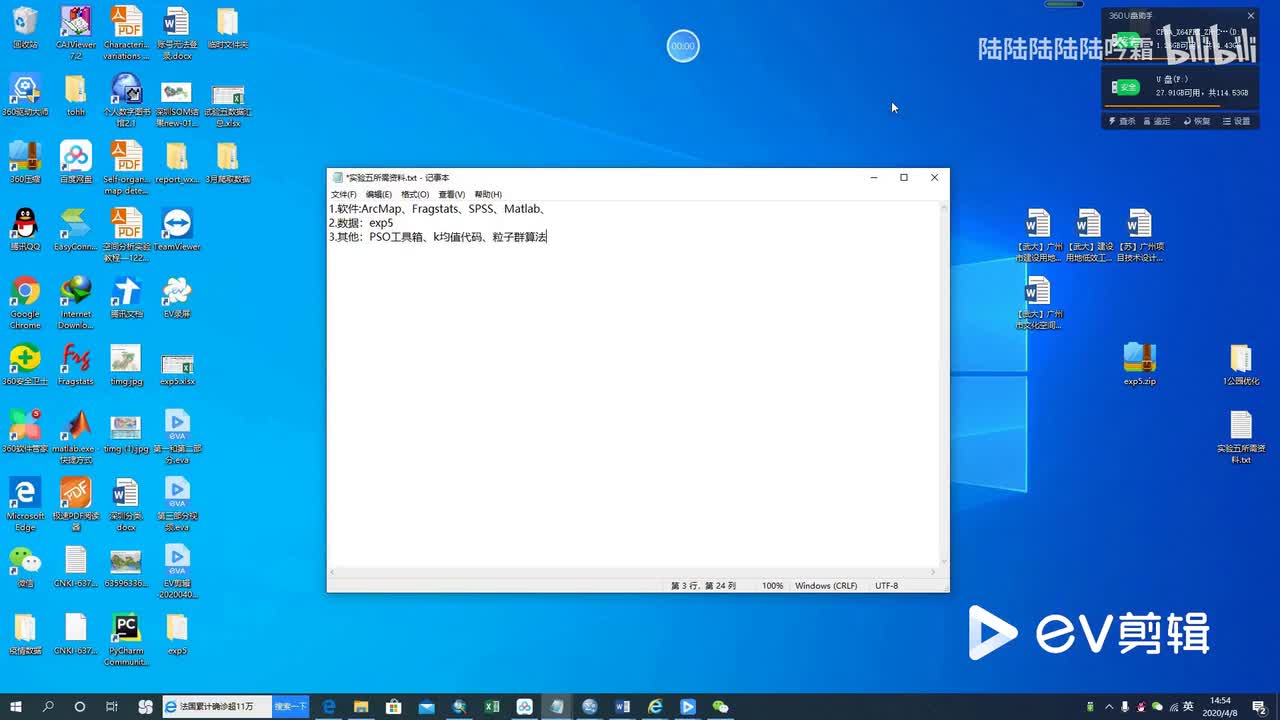Click the recording timer 00:00 circle

683,46
